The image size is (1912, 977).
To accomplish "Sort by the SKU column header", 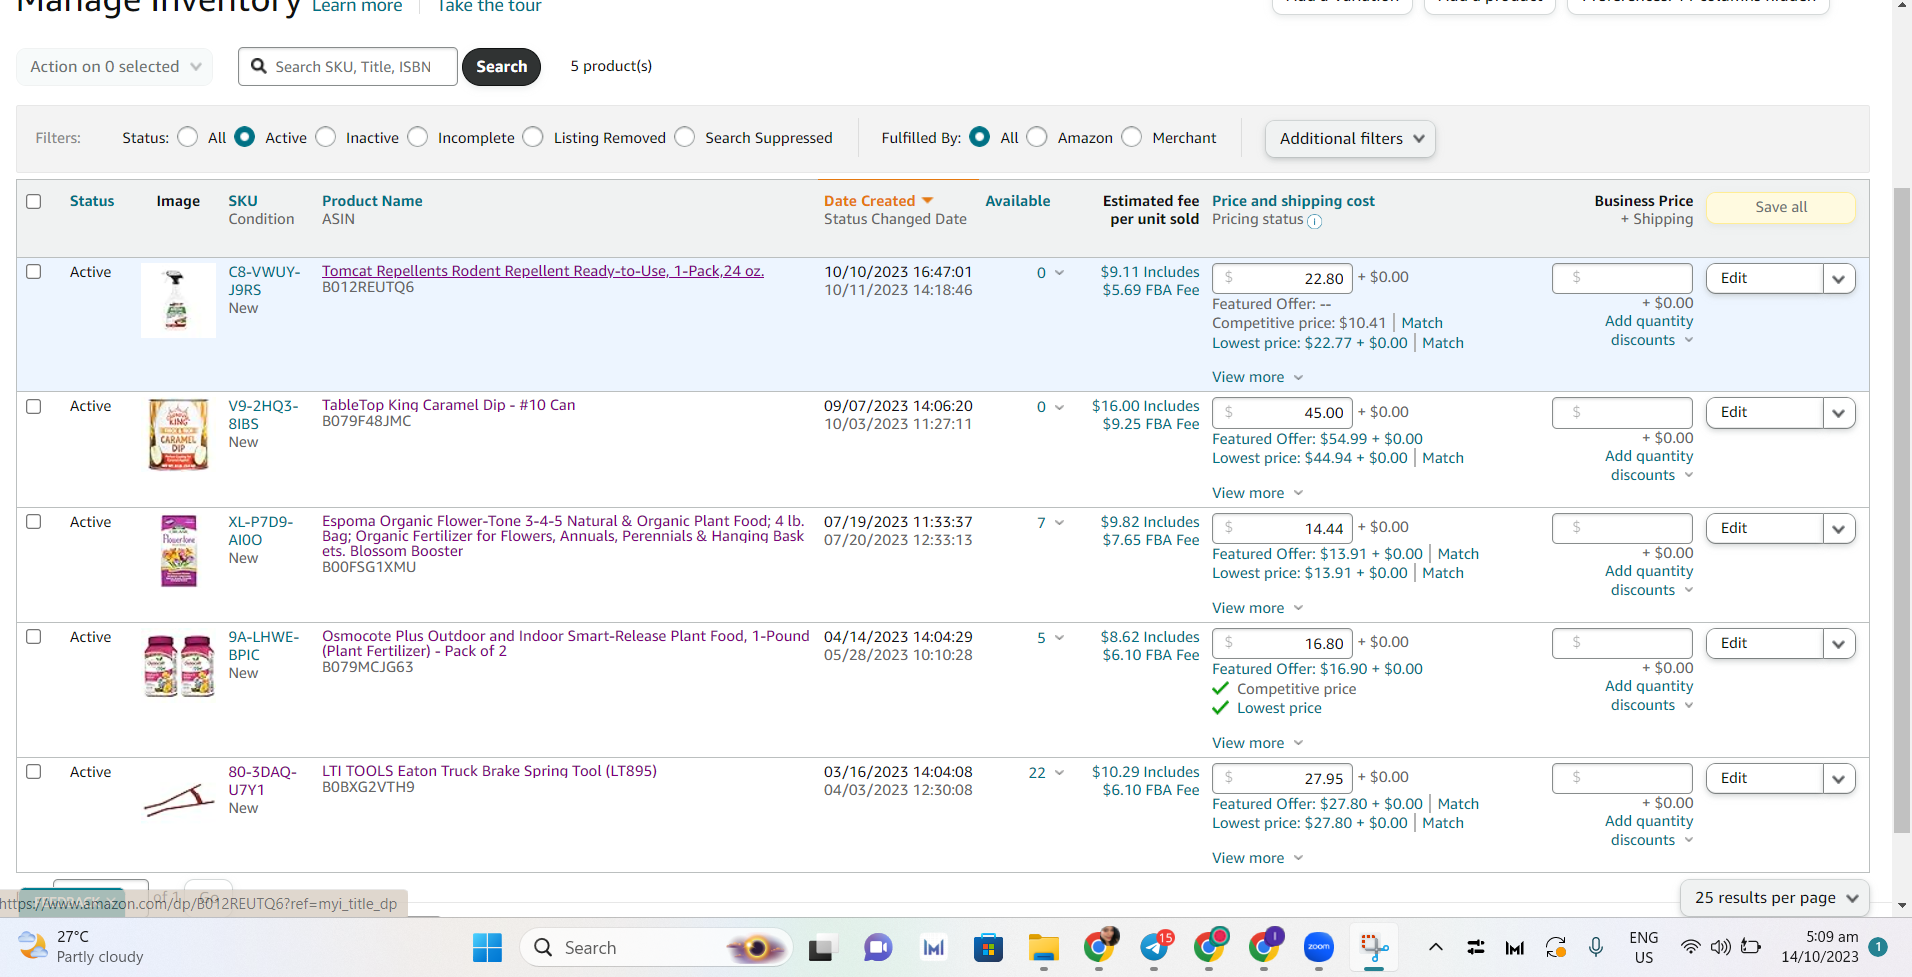I will point(243,201).
